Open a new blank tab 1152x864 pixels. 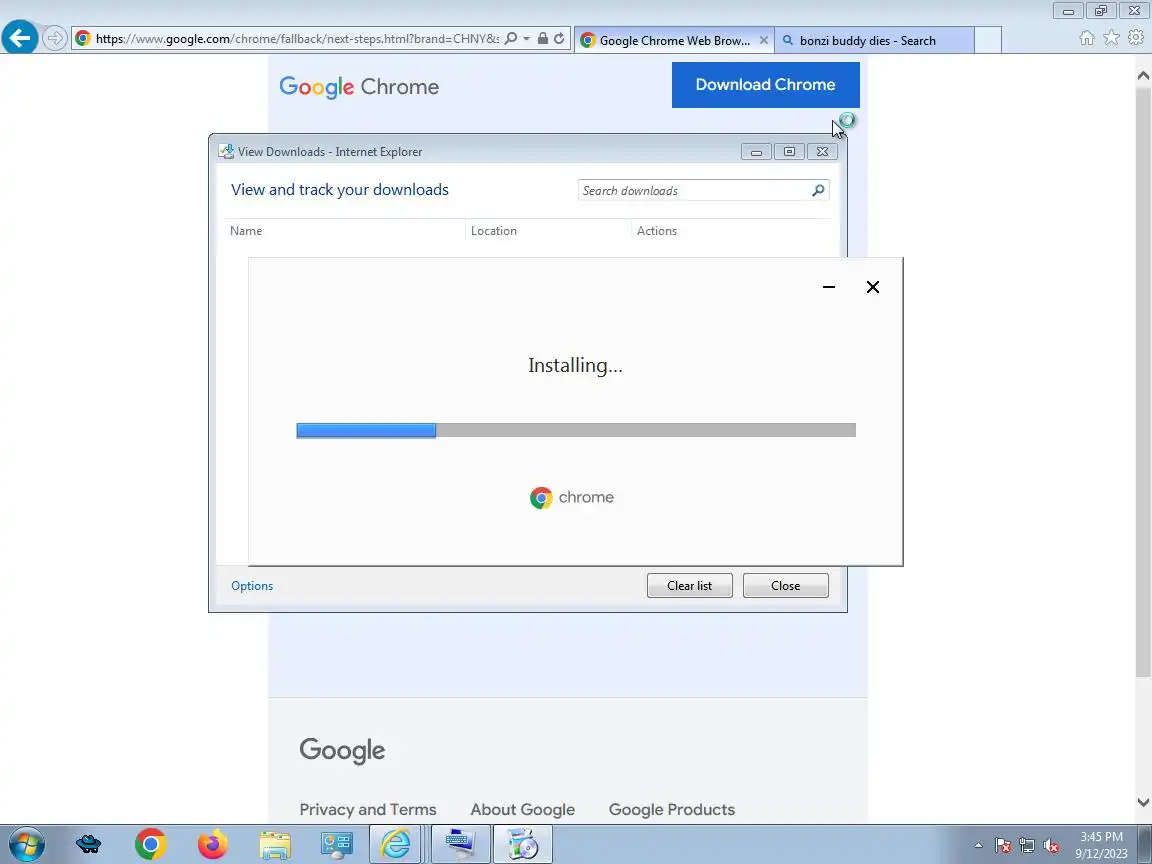988,40
